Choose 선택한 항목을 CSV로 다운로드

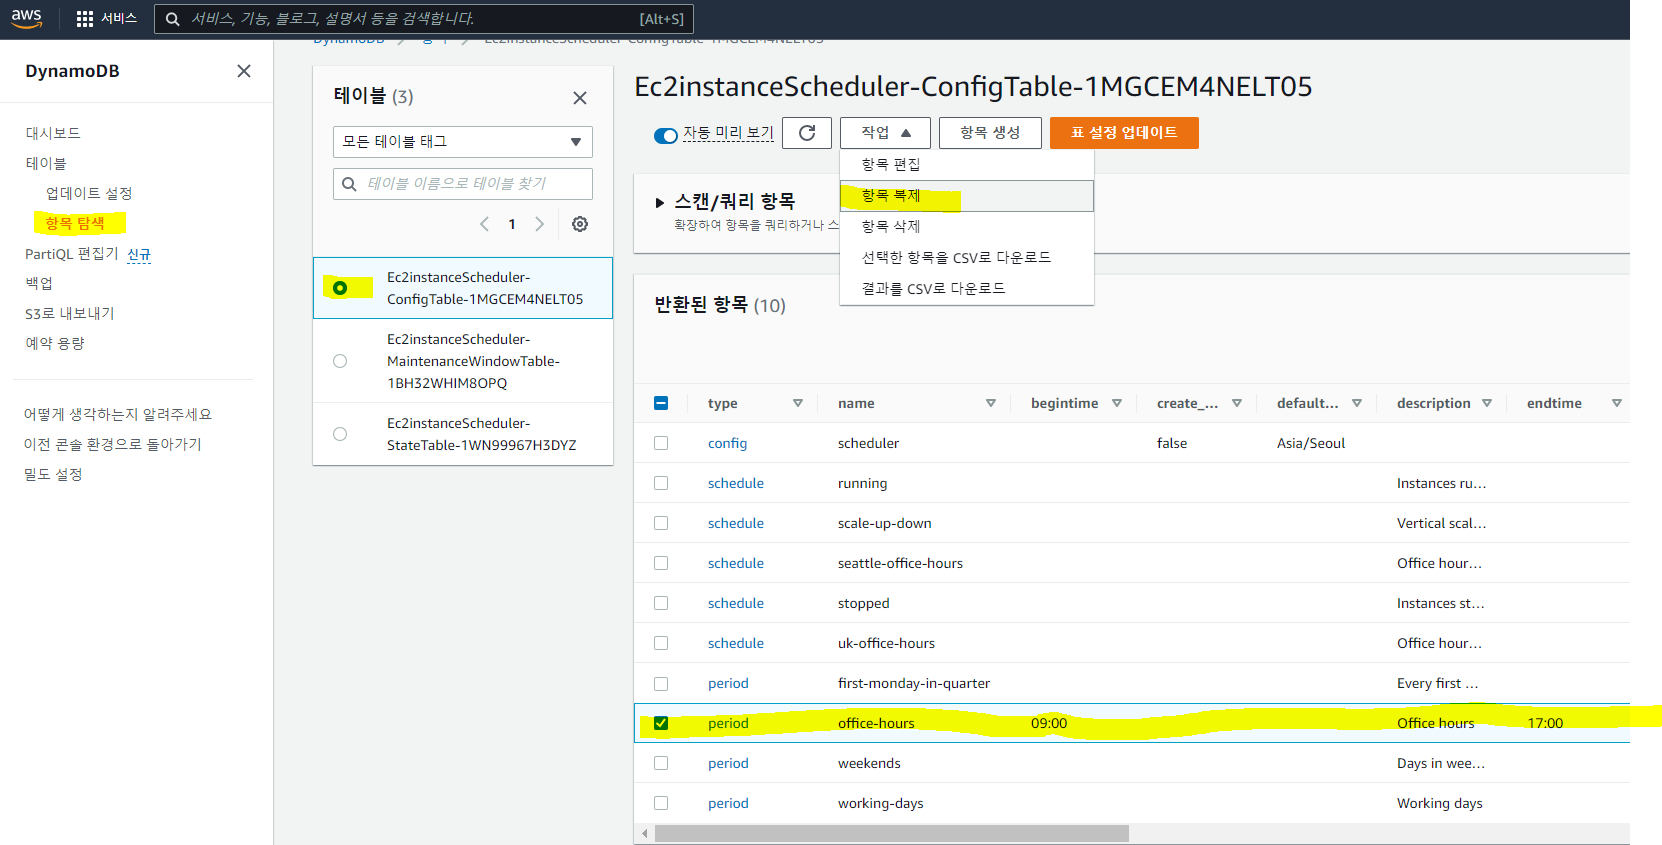967,258
